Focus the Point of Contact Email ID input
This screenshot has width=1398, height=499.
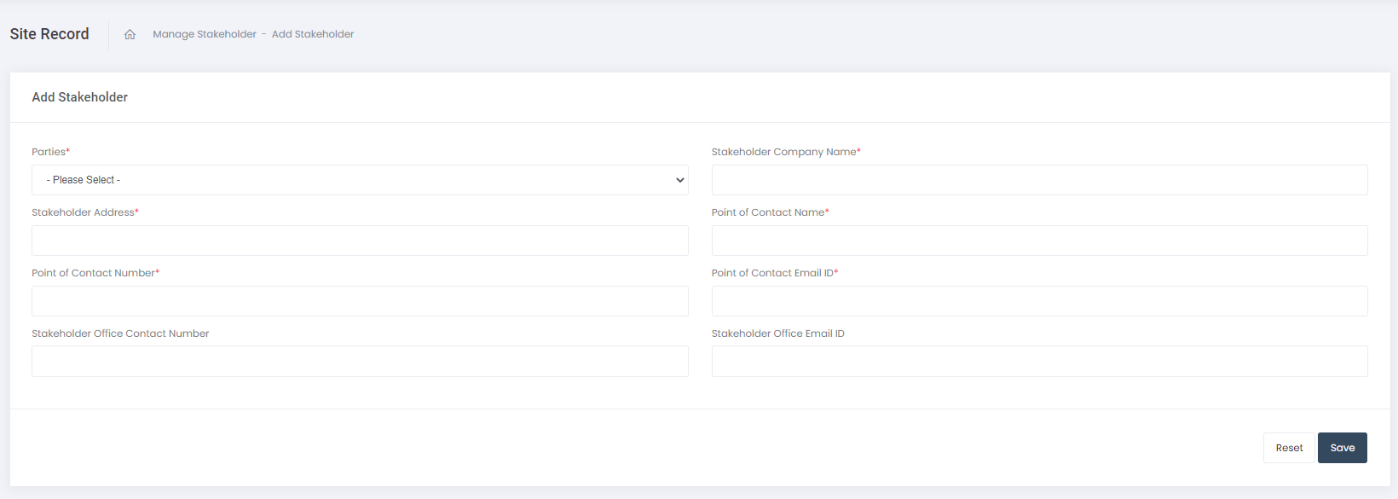(x=1039, y=301)
